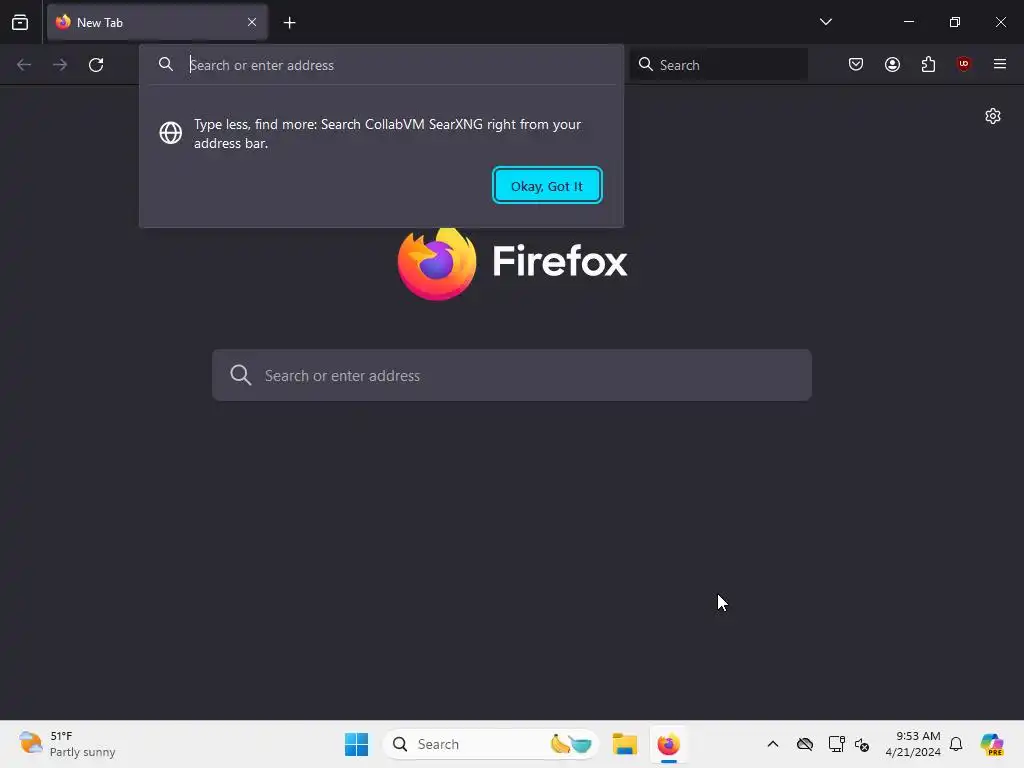Open the clock showing 9:53 AM
This screenshot has width=1024, height=768.
point(913,744)
